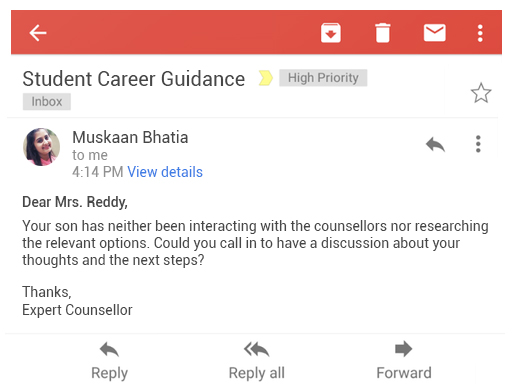Mark as unread using the envelope icon
The image size is (512, 392).
coord(434,33)
